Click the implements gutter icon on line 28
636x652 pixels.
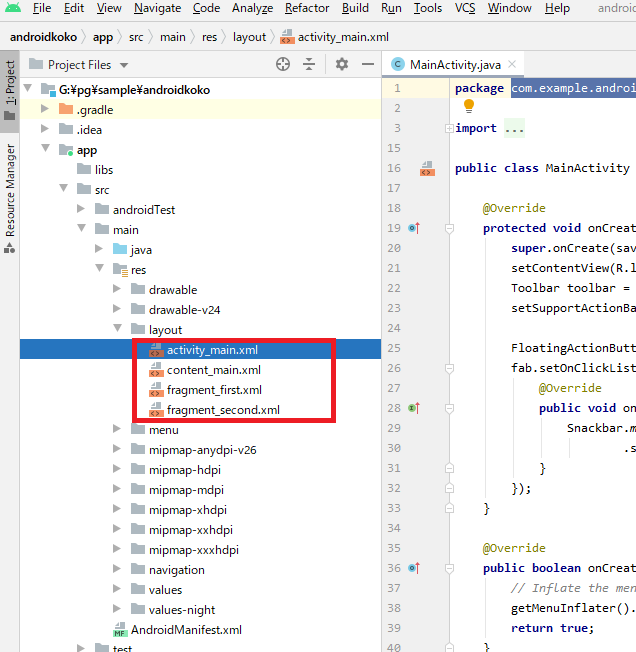tap(414, 408)
